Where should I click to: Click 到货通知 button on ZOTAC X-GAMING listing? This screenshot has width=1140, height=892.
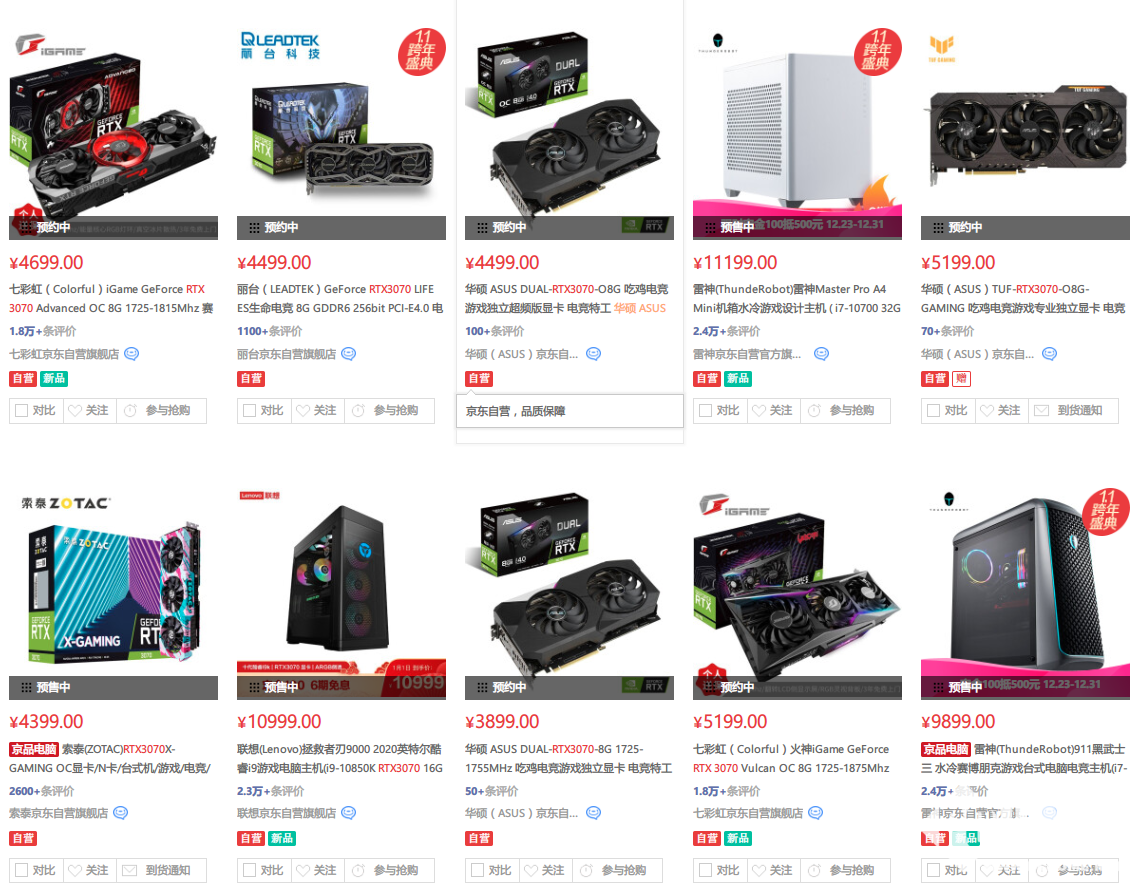tap(161, 870)
